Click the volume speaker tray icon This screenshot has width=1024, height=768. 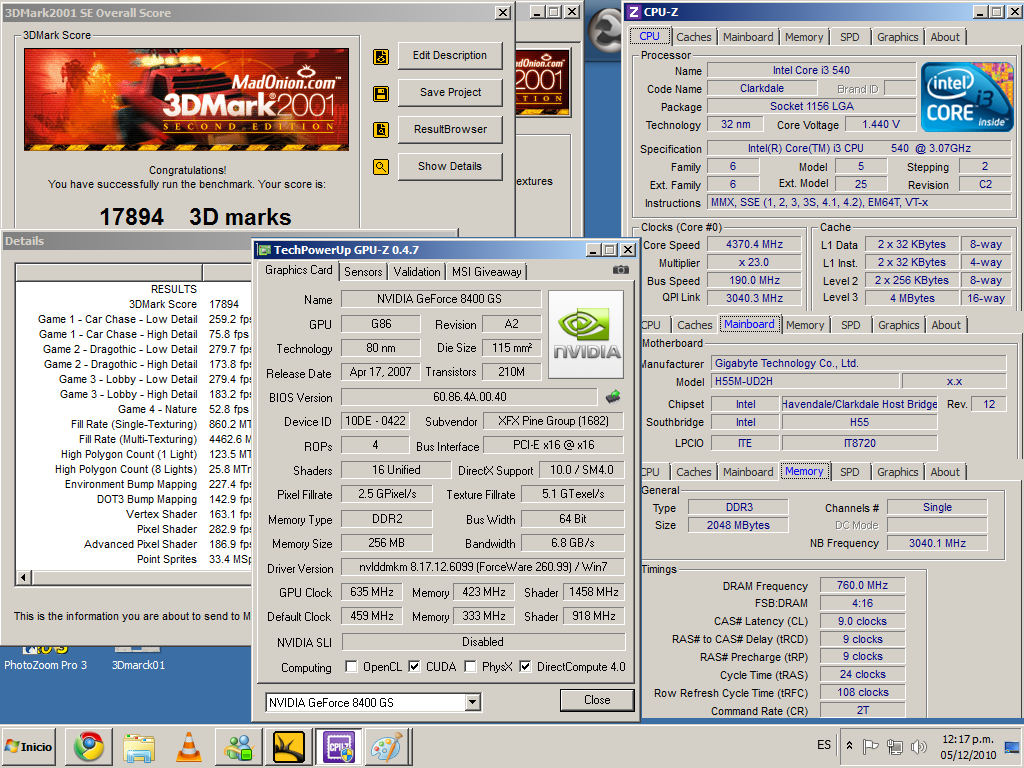tap(919, 746)
